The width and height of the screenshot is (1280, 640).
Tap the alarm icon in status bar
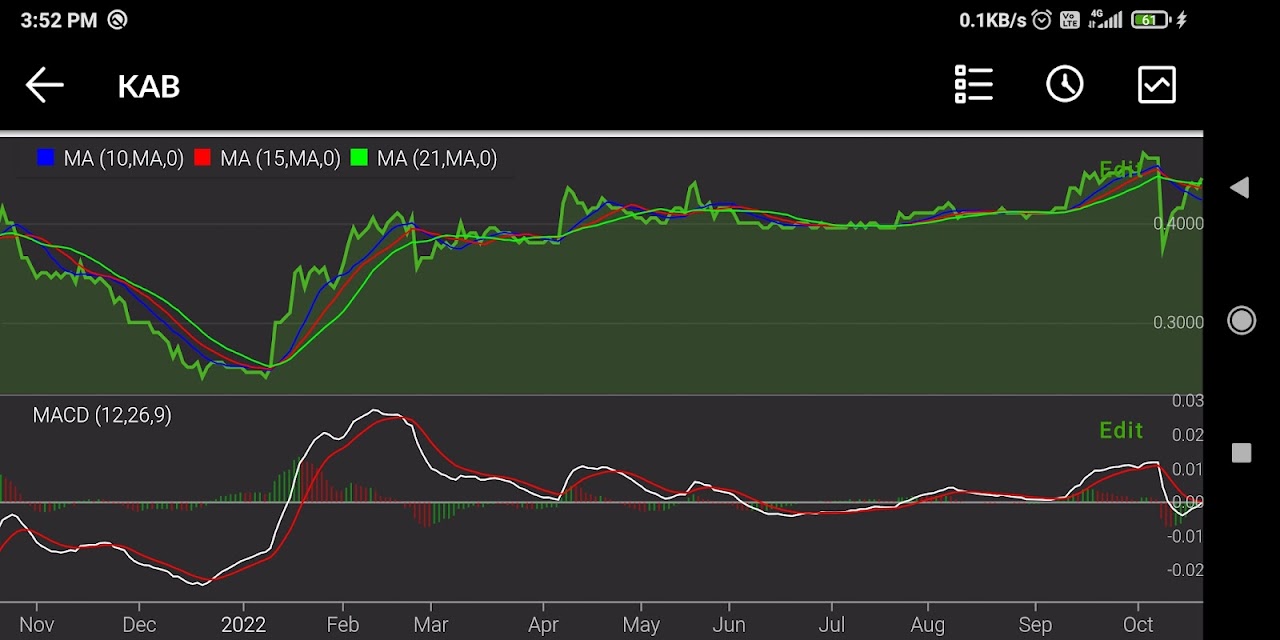1042,20
